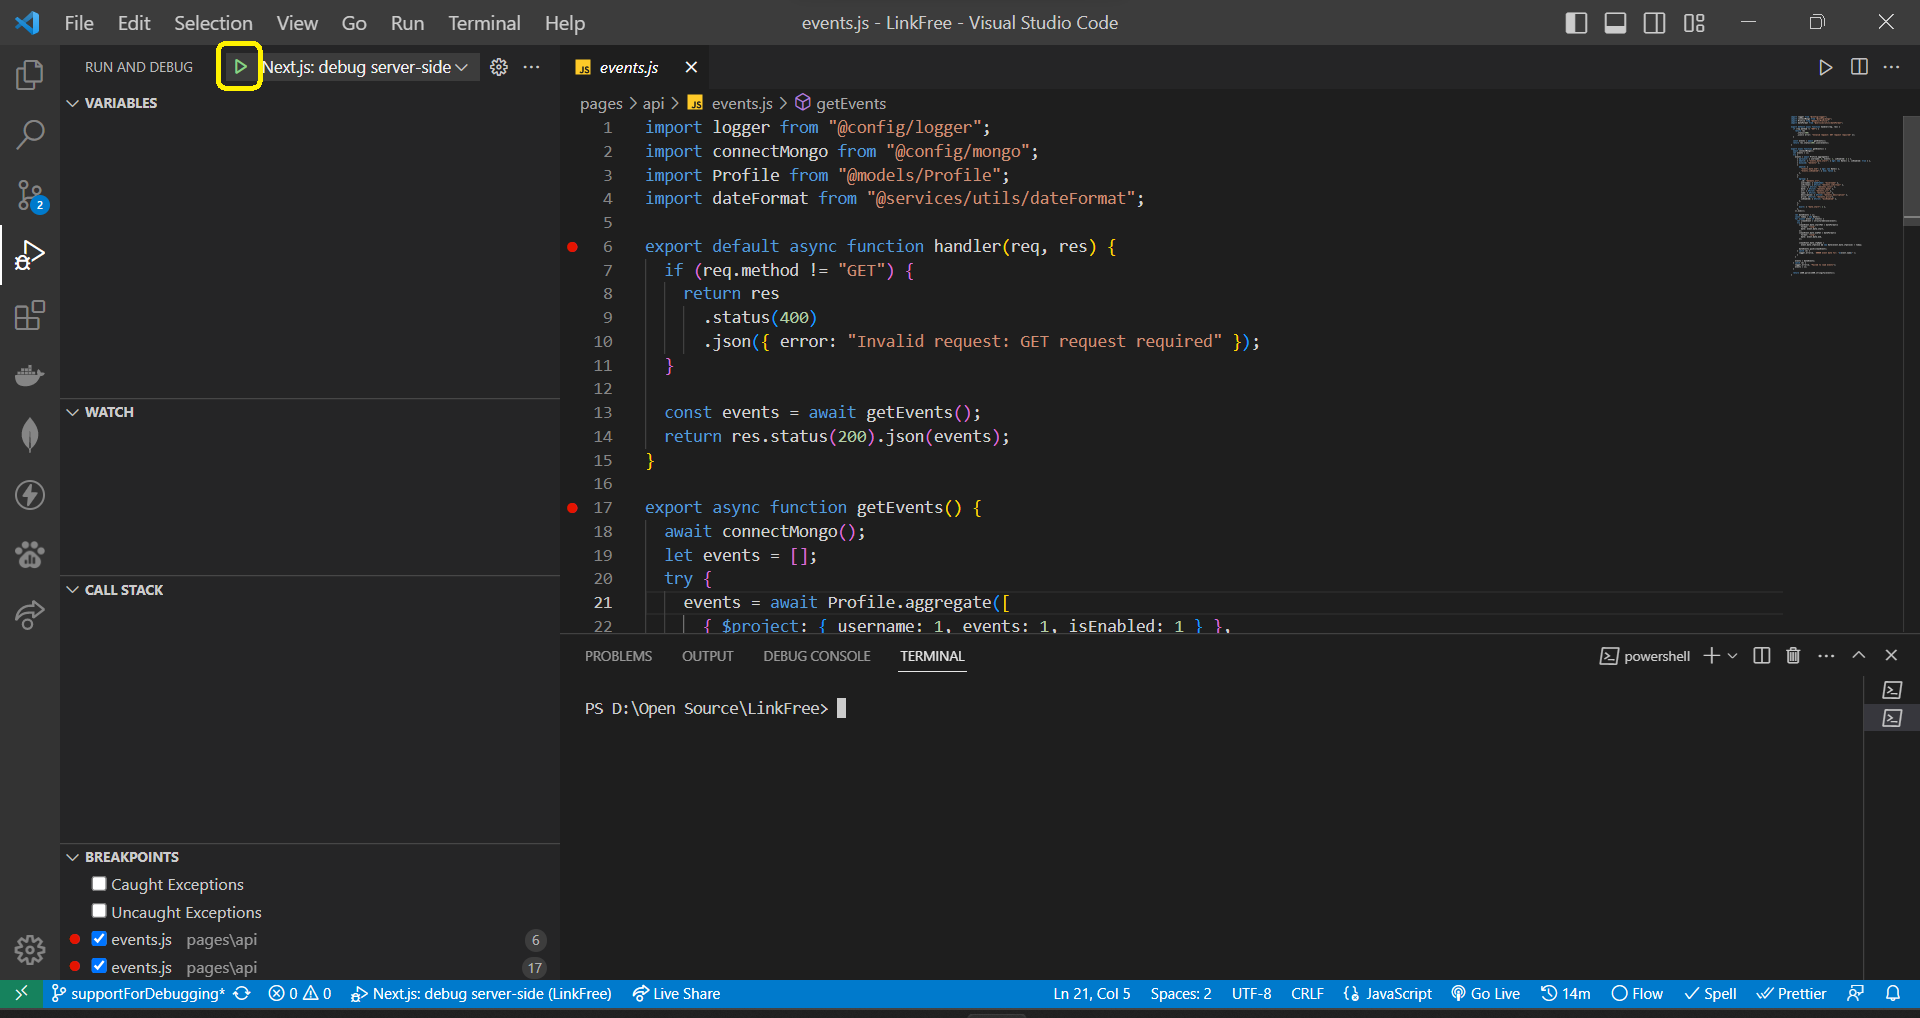Toggle primary side bar layout icon
The width and height of the screenshot is (1920, 1018).
(1576, 23)
